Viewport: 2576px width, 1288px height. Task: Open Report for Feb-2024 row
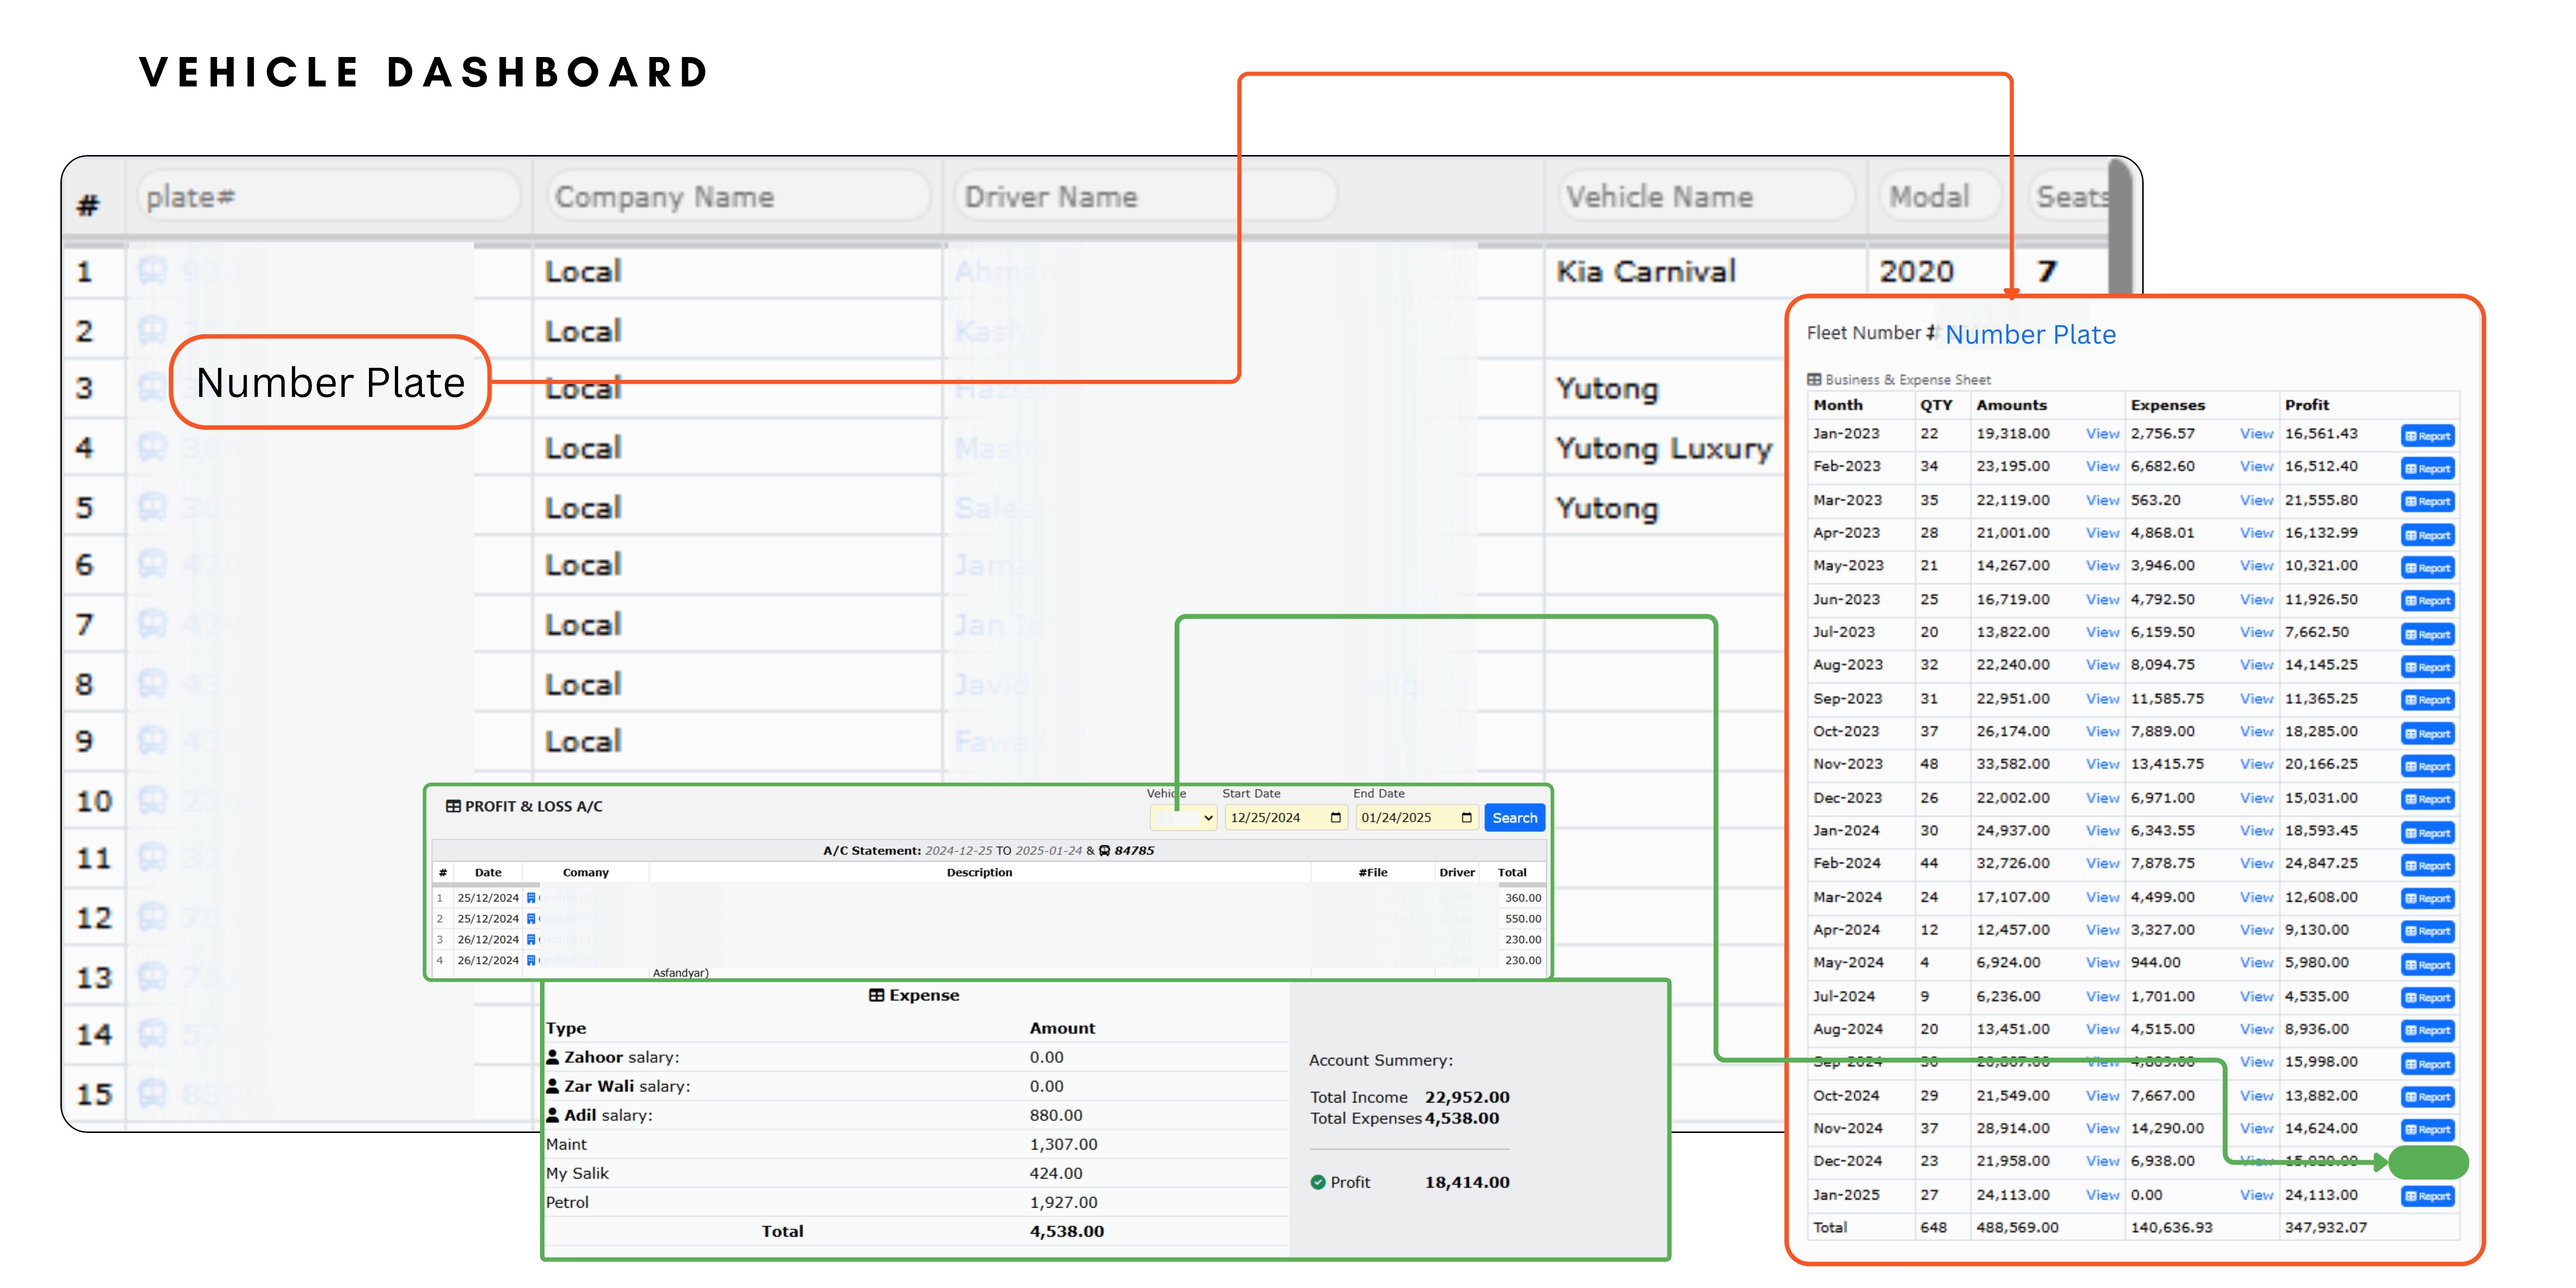[2428, 866]
